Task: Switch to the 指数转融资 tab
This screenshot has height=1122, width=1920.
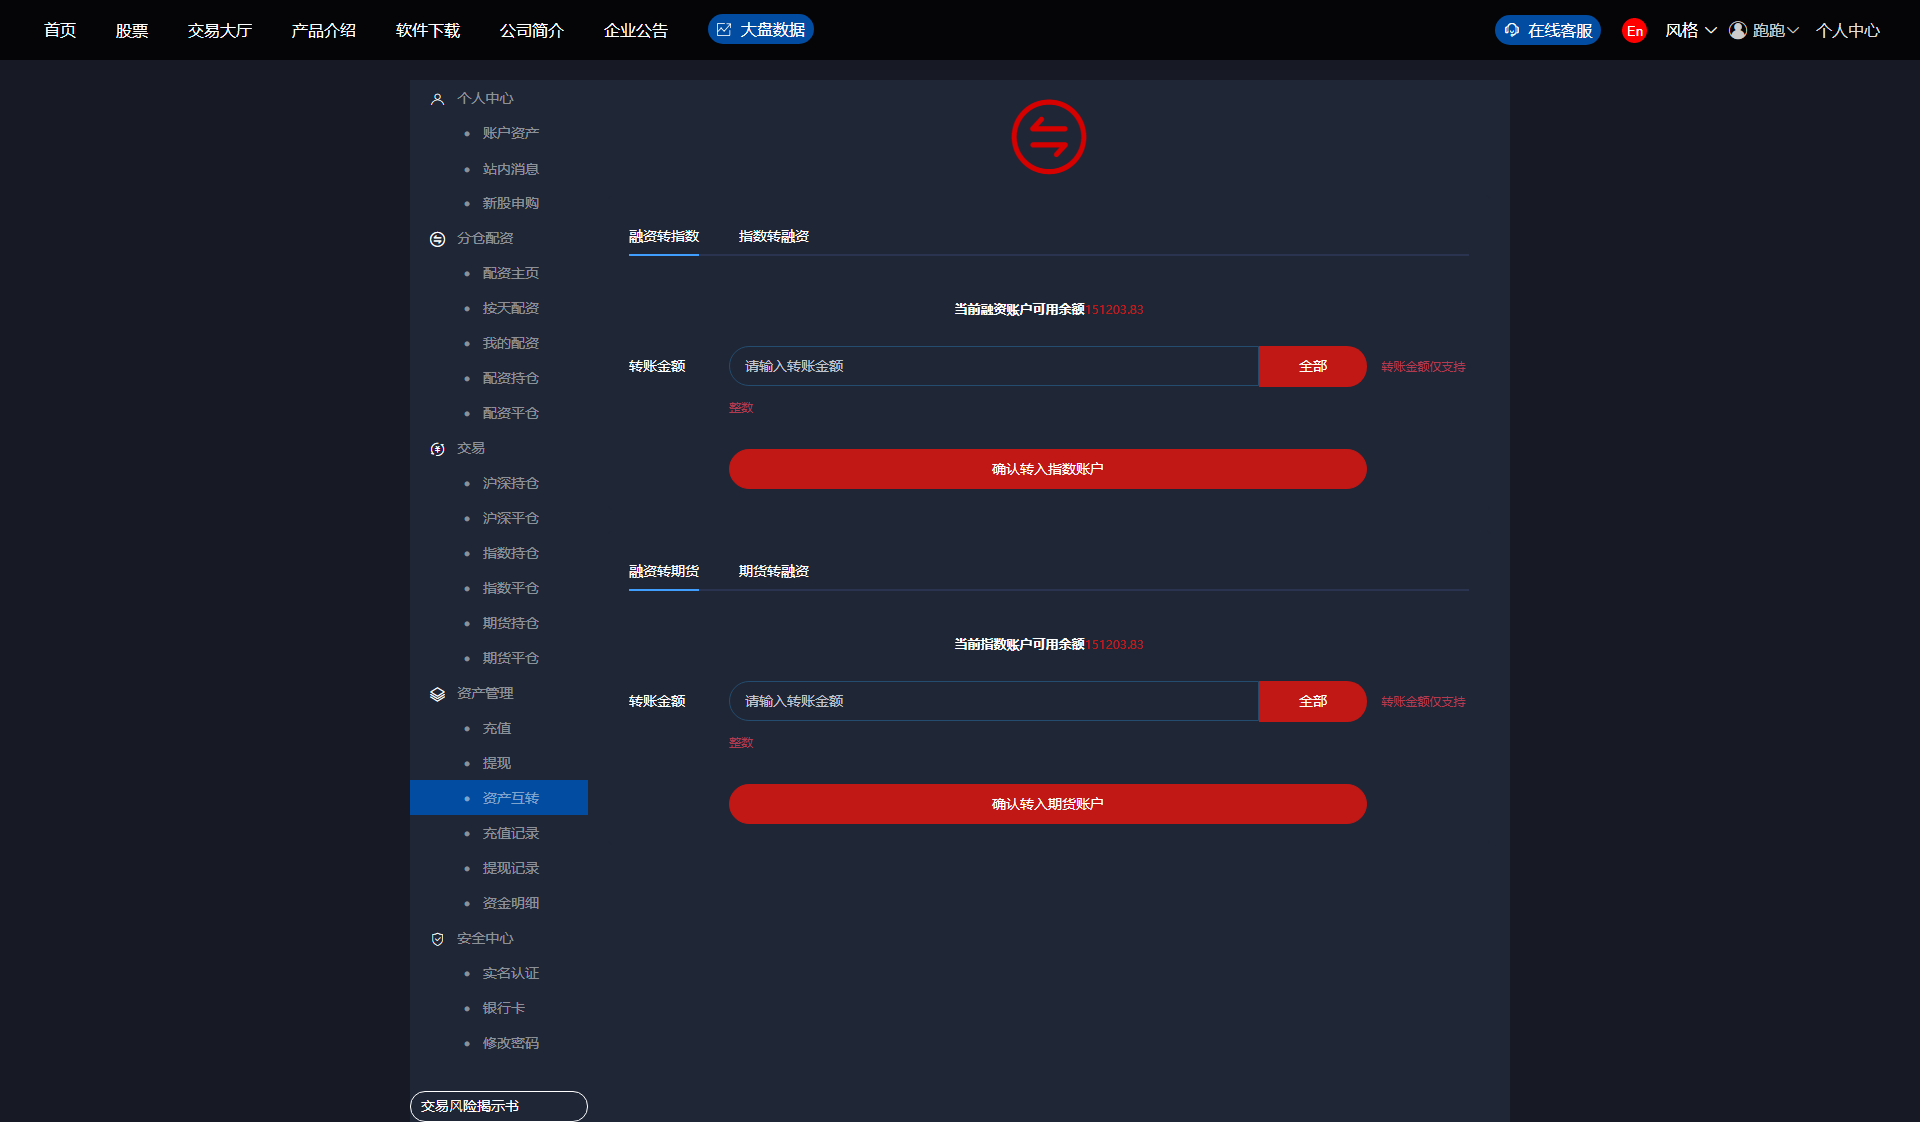Action: [773, 237]
